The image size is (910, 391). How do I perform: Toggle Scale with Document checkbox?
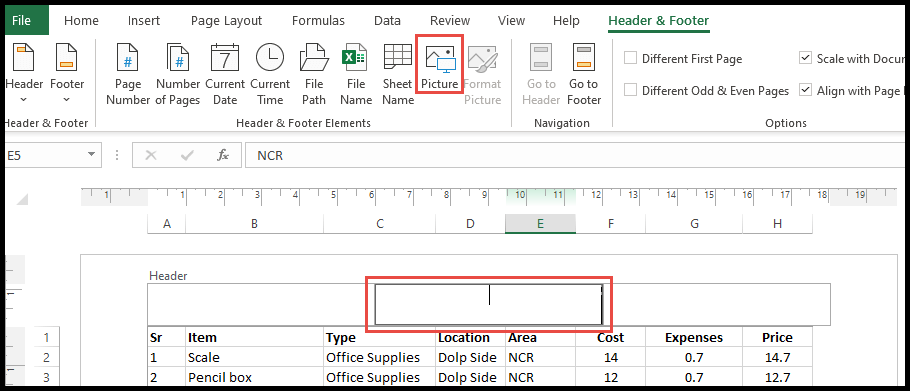coord(805,58)
